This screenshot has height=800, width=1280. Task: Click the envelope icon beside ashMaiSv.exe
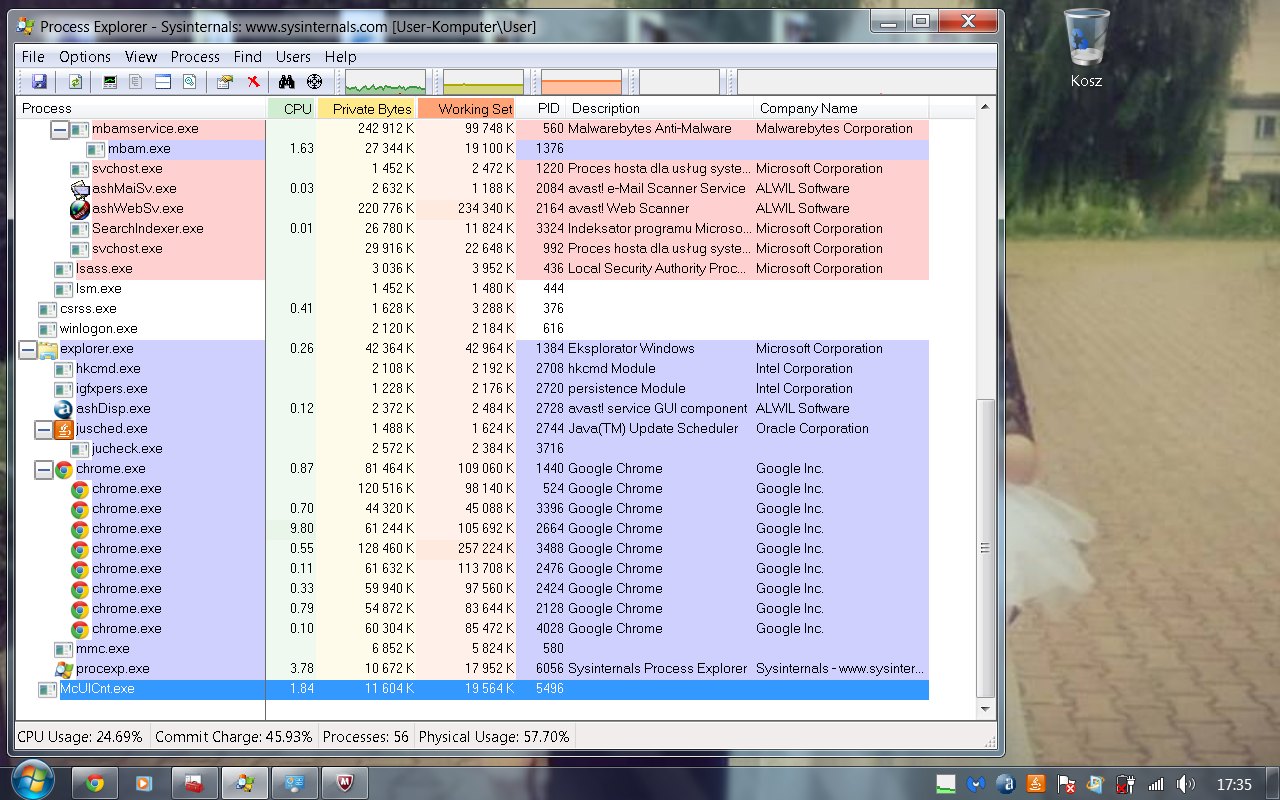[x=80, y=189]
